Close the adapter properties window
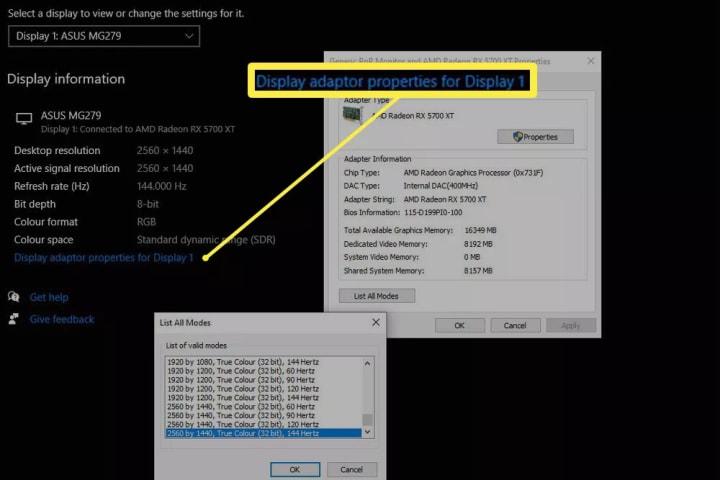 [591, 61]
